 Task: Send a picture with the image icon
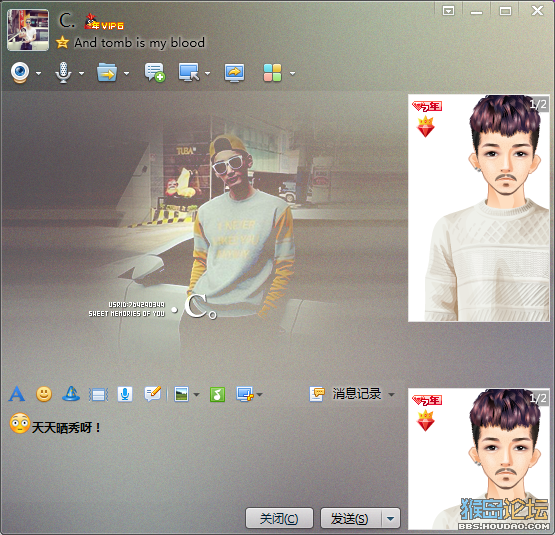tap(182, 394)
